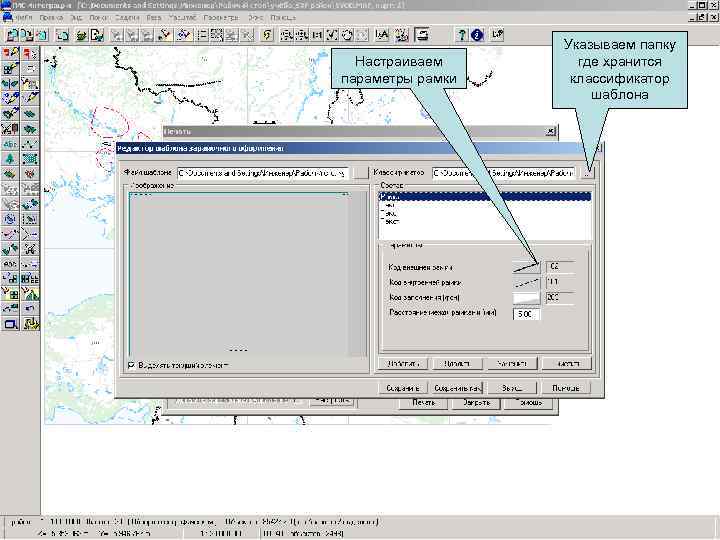Click the first toolbar icon at far left
This screenshot has width=720, height=540.
click(x=12, y=35)
